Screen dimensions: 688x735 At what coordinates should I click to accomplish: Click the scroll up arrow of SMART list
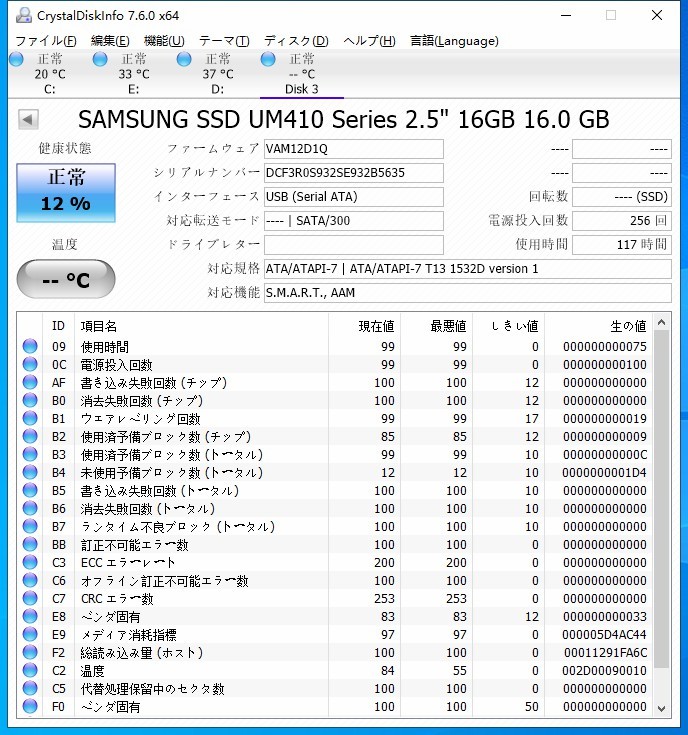[662, 322]
